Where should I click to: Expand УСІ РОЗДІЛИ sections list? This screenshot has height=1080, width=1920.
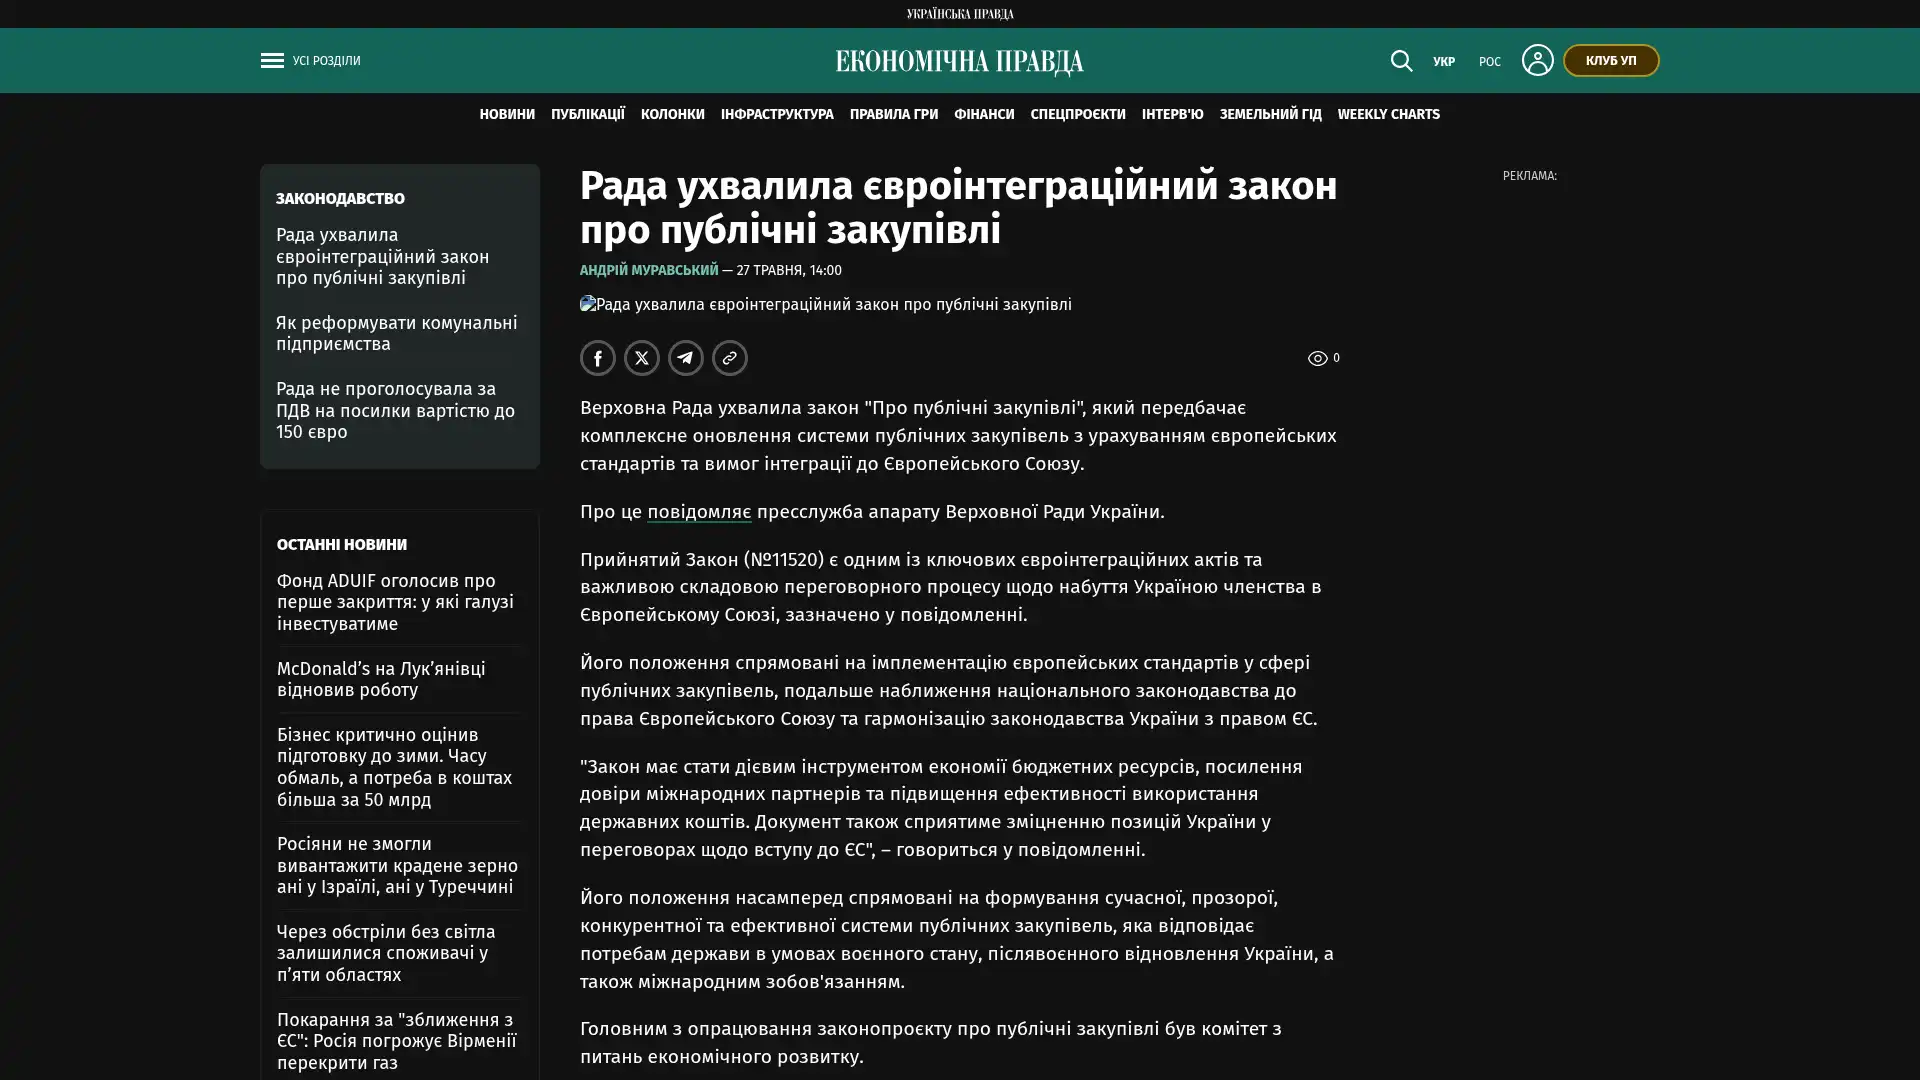[x=326, y=61]
